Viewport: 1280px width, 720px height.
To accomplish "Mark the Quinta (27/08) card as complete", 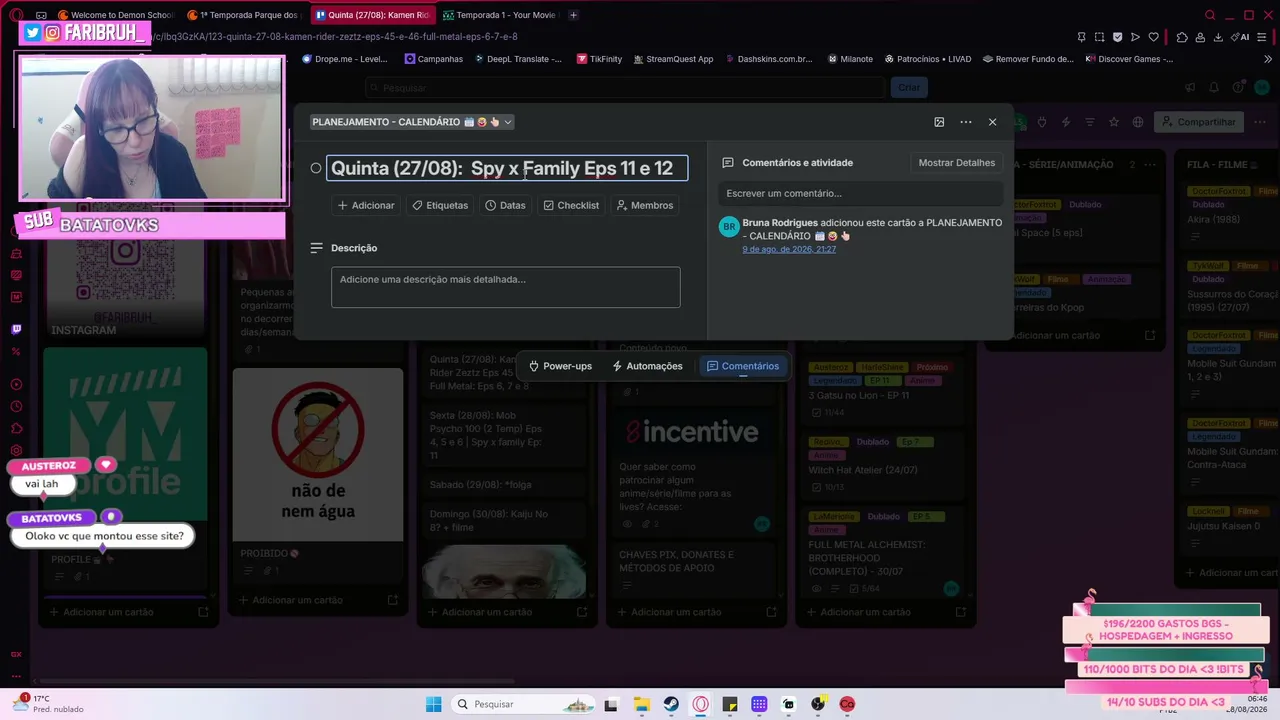I will tap(316, 168).
